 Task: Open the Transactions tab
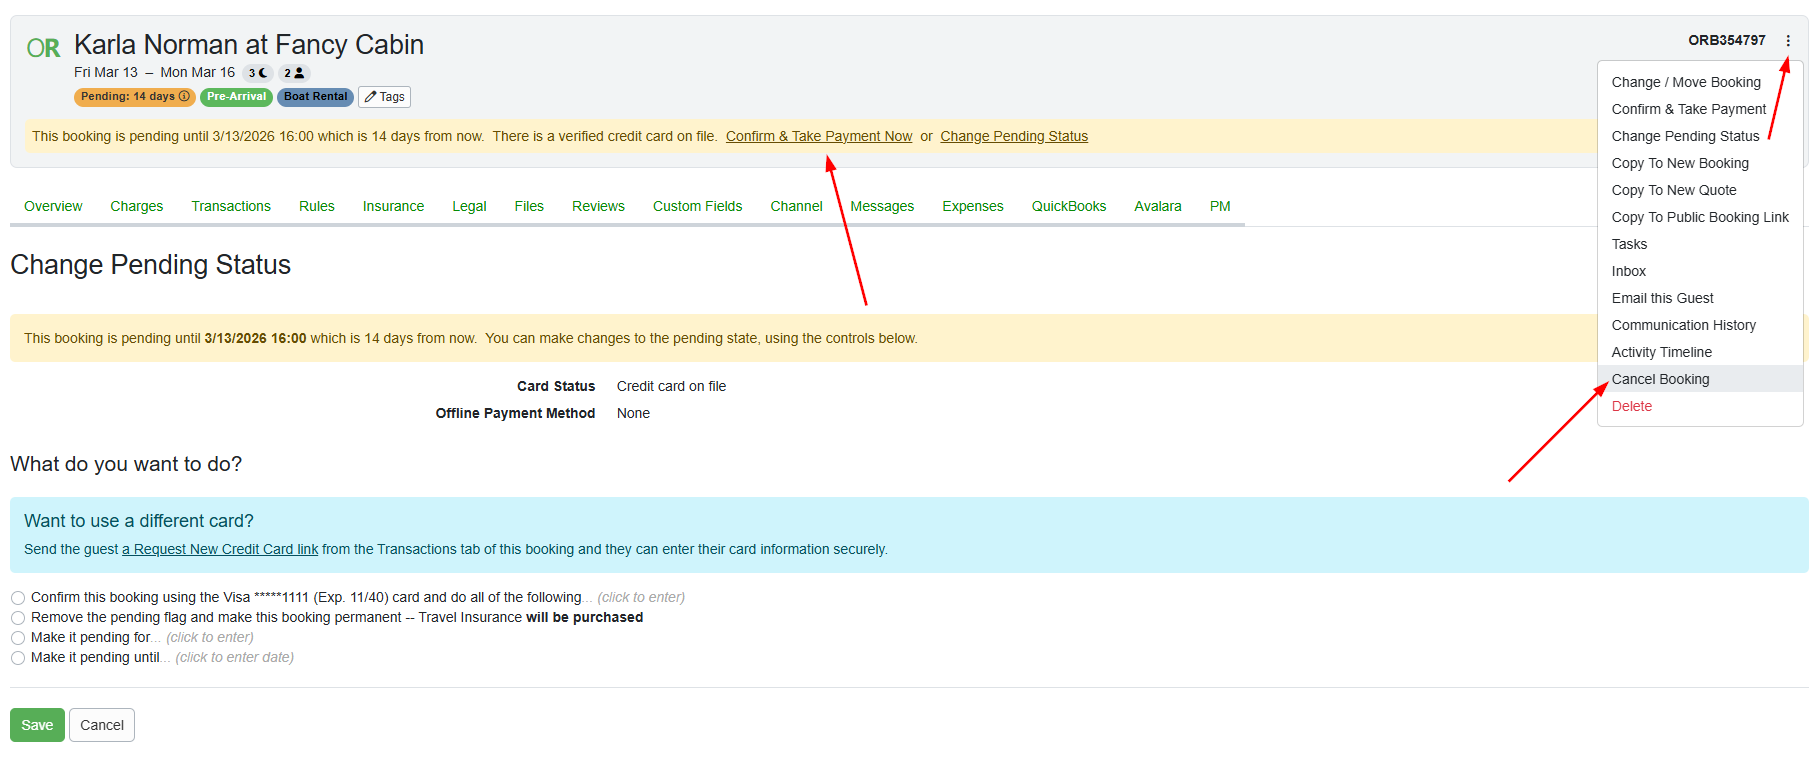click(x=231, y=206)
